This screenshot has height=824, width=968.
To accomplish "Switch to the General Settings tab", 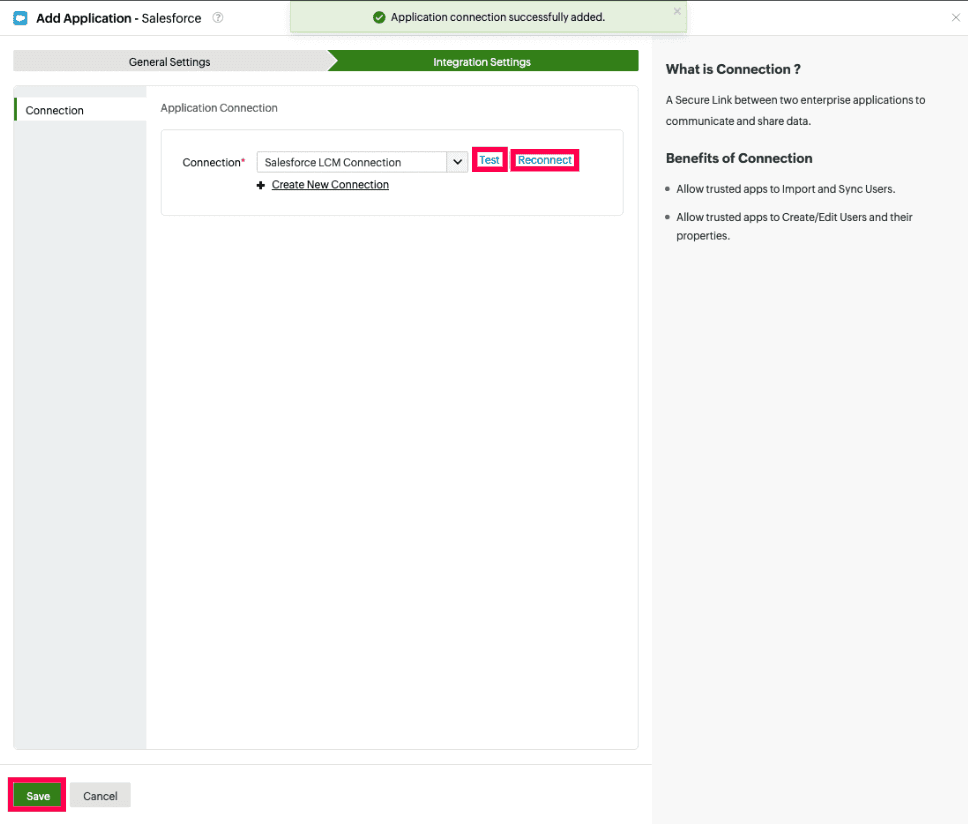I will [x=171, y=61].
